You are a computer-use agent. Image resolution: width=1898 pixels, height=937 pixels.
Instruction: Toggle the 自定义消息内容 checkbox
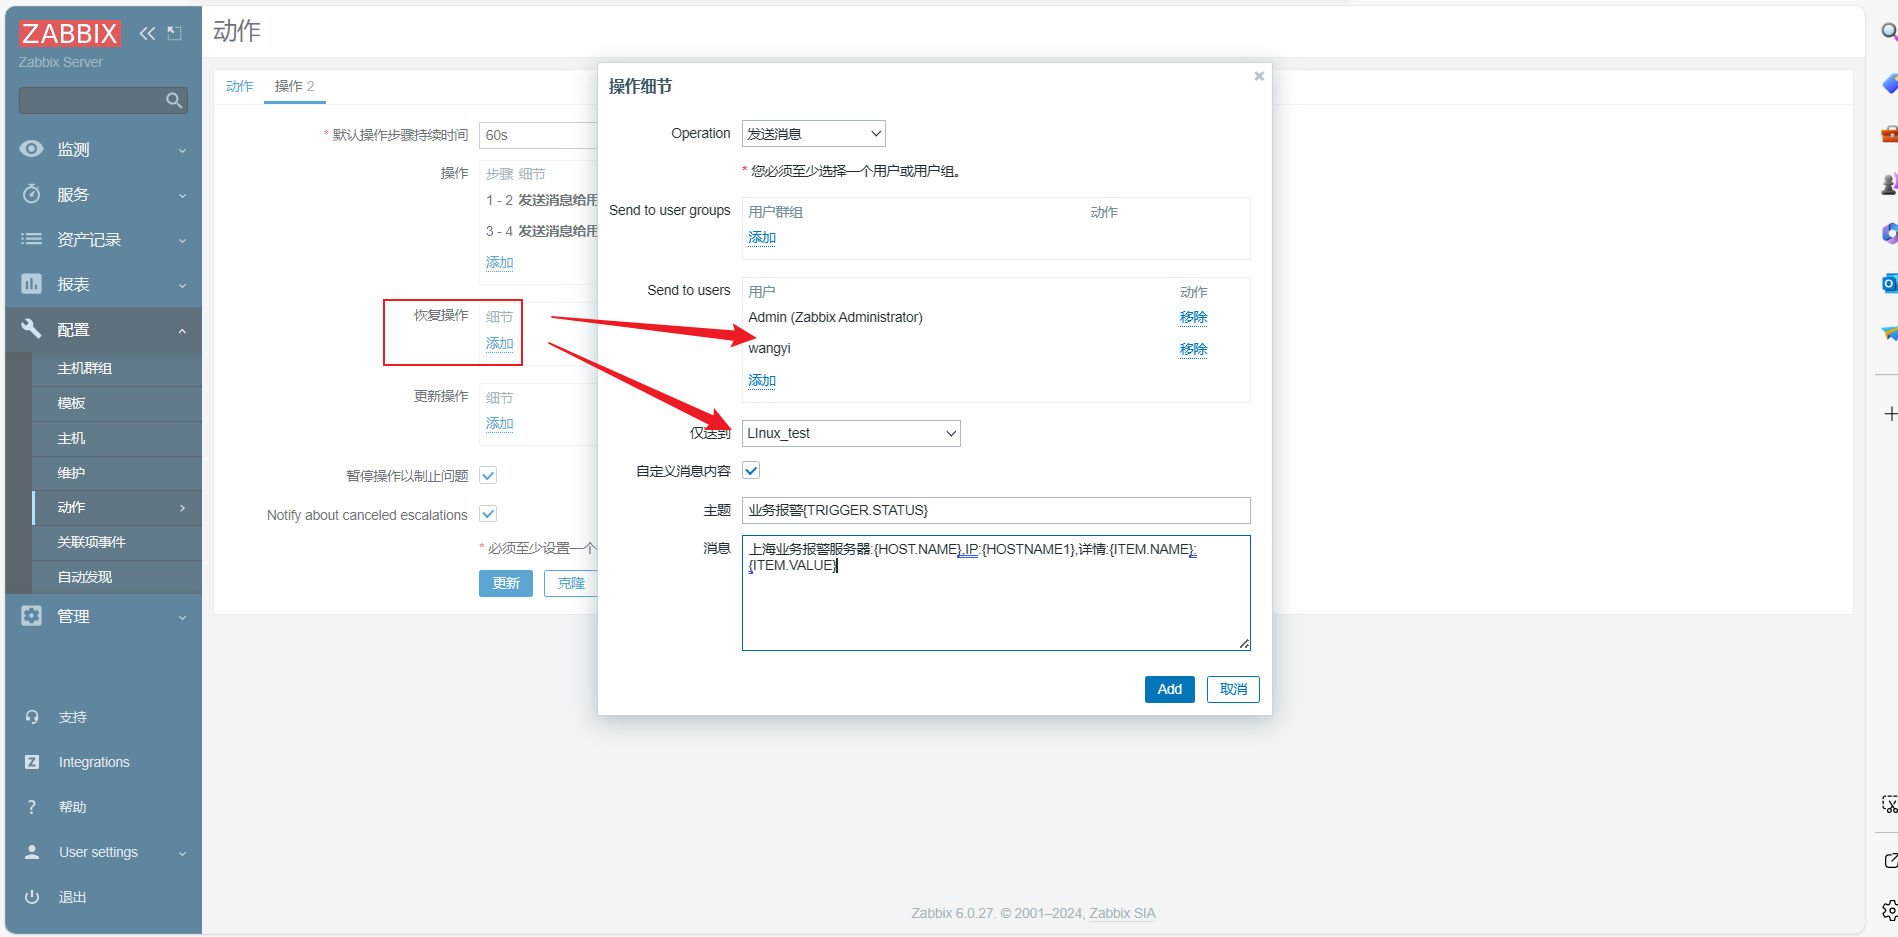tap(751, 471)
